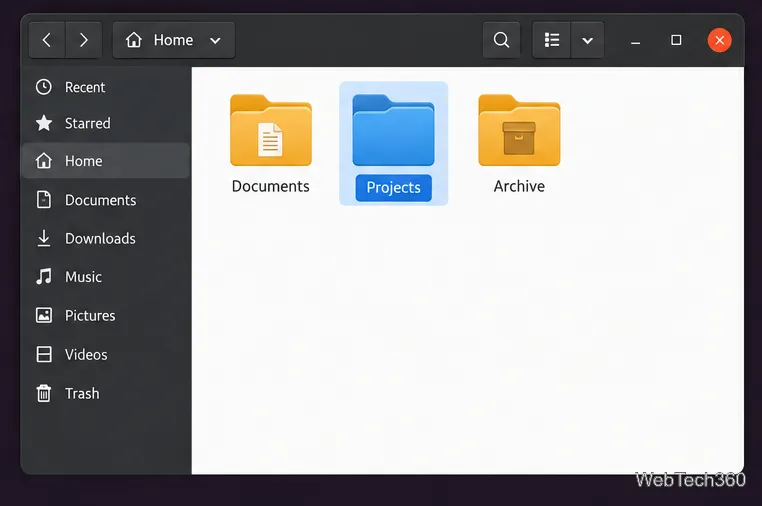Click the Starred star icon in sidebar
Image resolution: width=762 pixels, height=506 pixels.
tap(44, 123)
